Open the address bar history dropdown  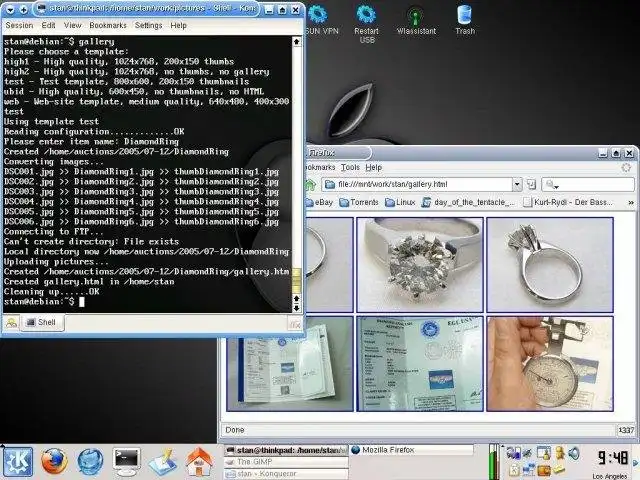click(x=517, y=184)
